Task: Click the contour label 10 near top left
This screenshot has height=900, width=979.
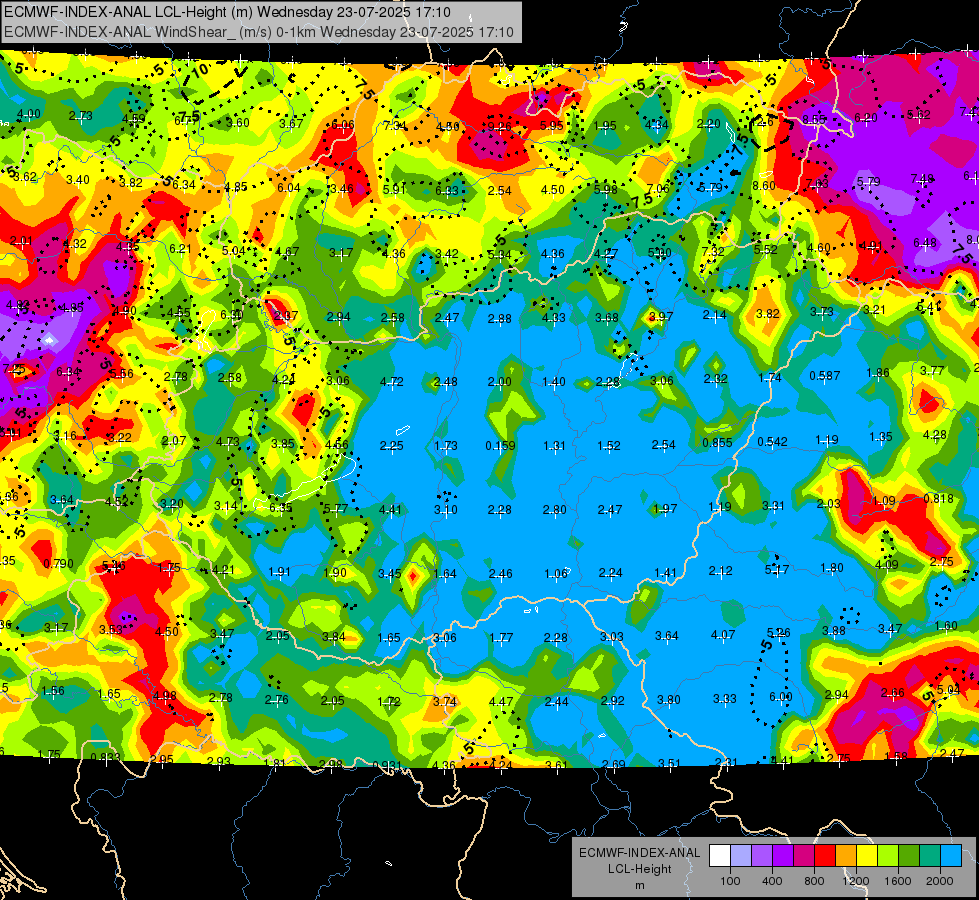Action: click(199, 71)
